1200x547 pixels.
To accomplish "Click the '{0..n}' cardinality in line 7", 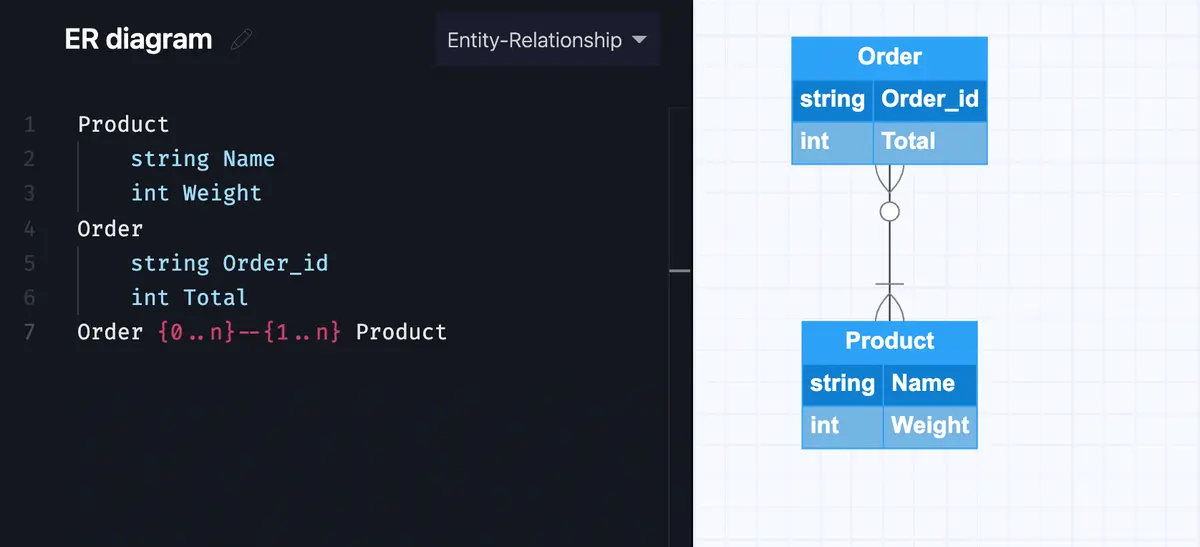I will [195, 332].
